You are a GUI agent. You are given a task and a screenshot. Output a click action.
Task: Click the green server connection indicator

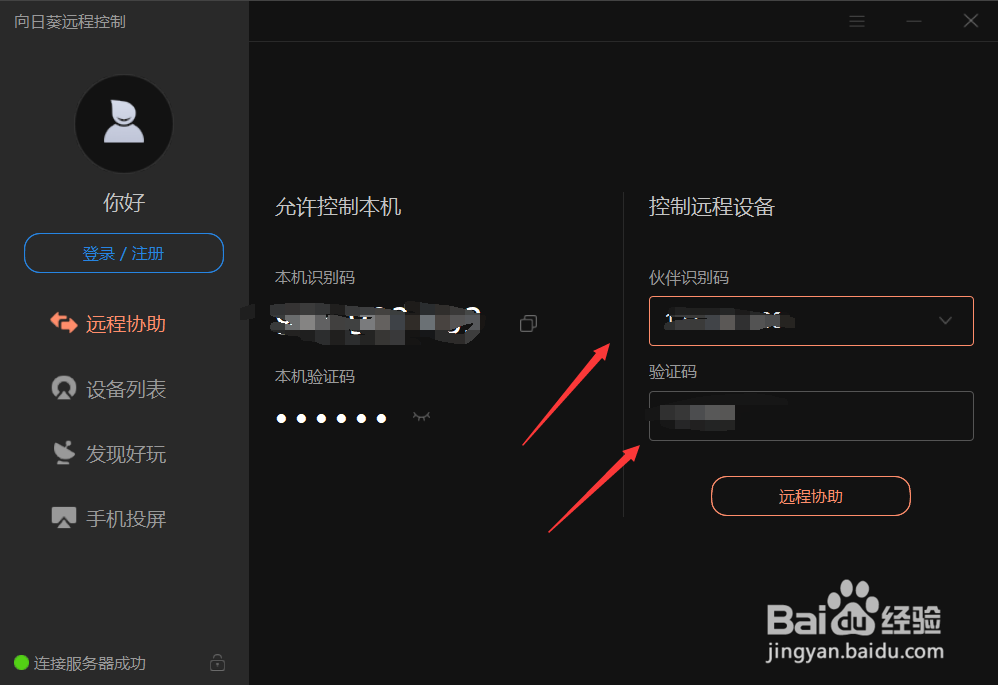point(21,663)
